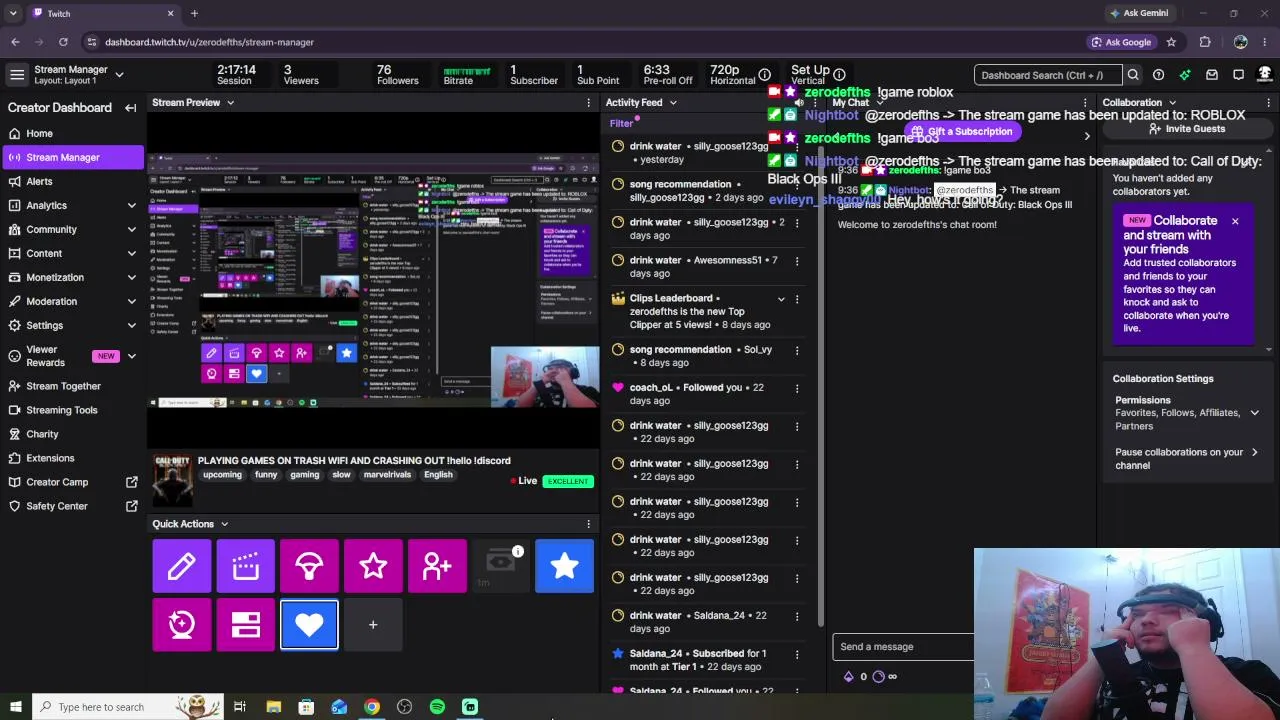Image resolution: width=1280 pixels, height=720 pixels.
Task: Open the Edit Stream Info quick action (pencil)
Action: click(x=182, y=566)
